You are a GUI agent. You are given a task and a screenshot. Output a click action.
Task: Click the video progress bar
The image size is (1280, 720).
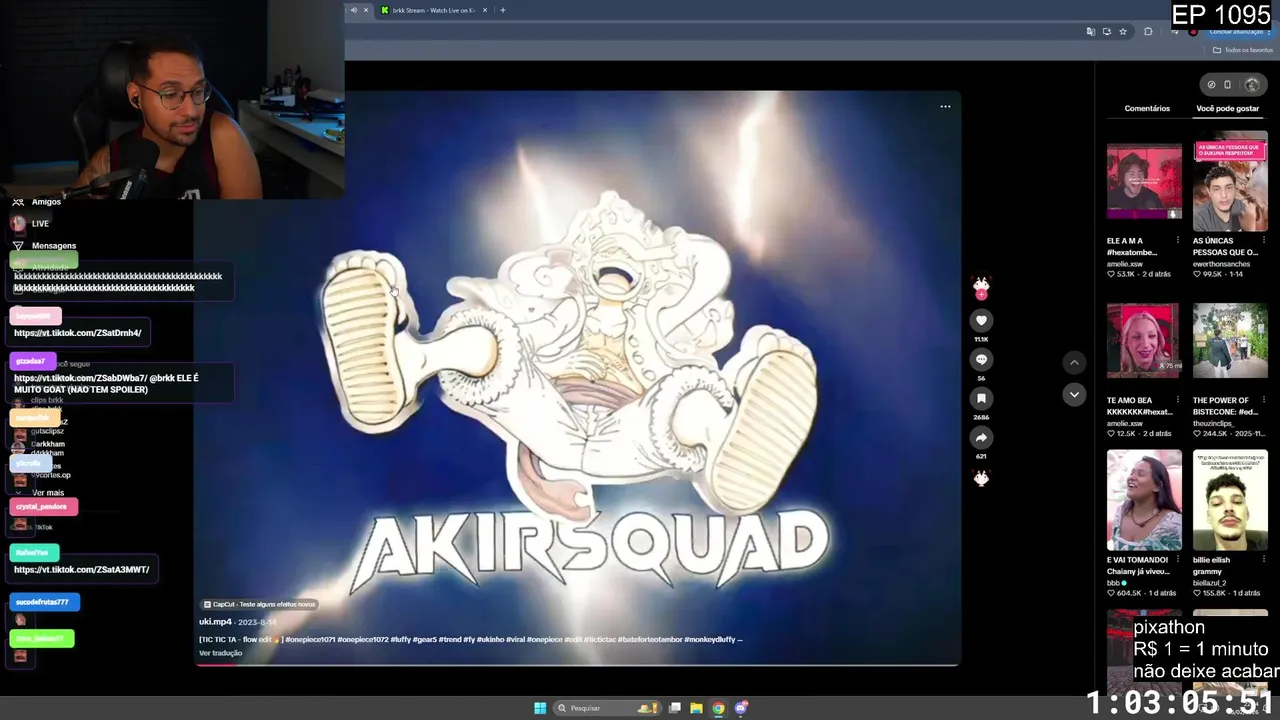coord(577,664)
